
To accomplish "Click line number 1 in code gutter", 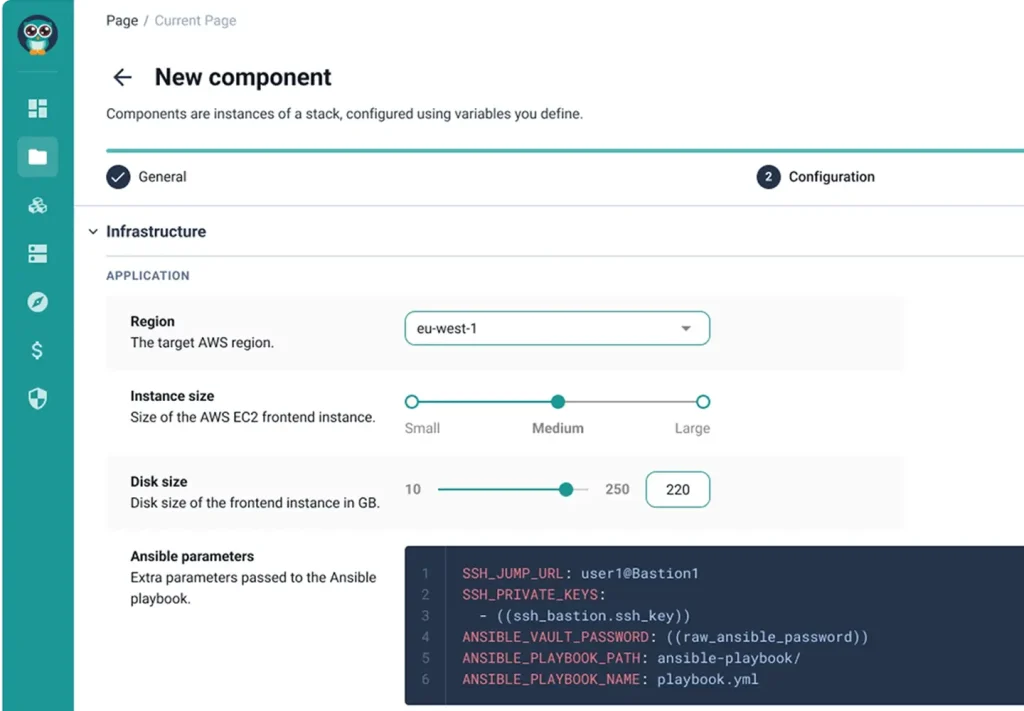I will 425,573.
